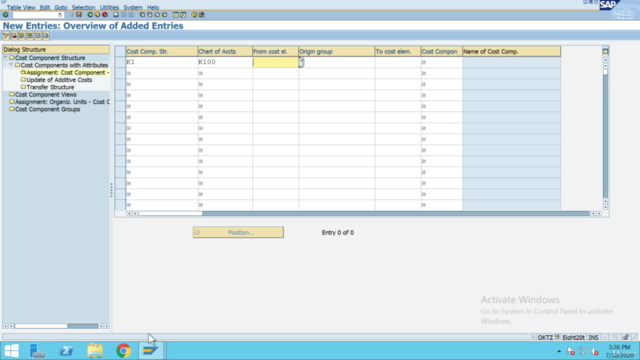Jump with the Last Page icon
Viewport: 640px width, 360px height.
(x=164, y=15)
